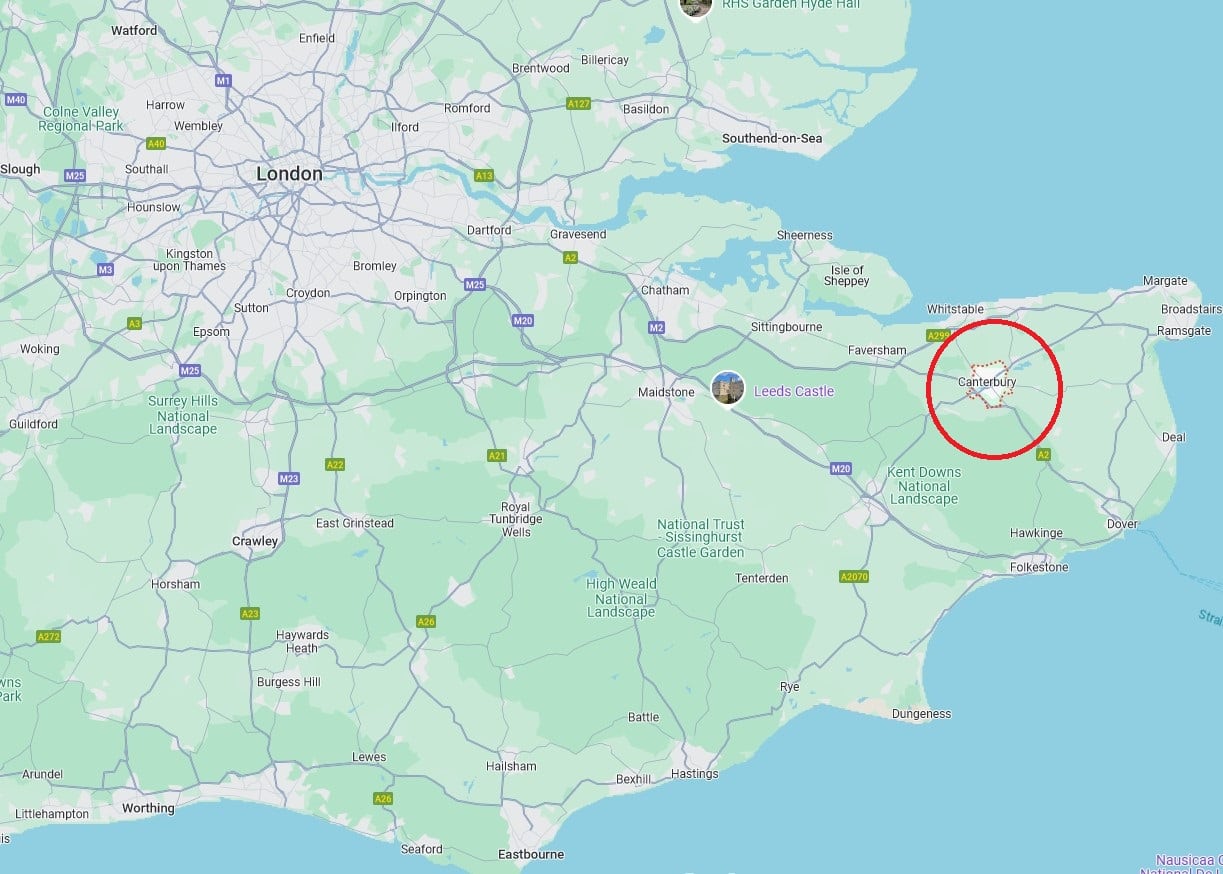
Task: Click the Kent Downs National Landscape label
Action: tap(924, 486)
